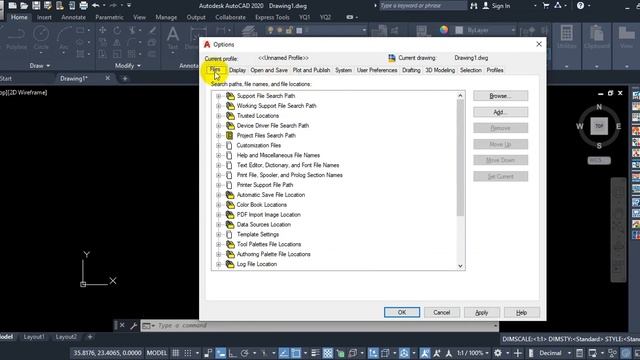Click the customization wrench icon in command line
The width and height of the screenshot is (640, 360).
point(133,325)
